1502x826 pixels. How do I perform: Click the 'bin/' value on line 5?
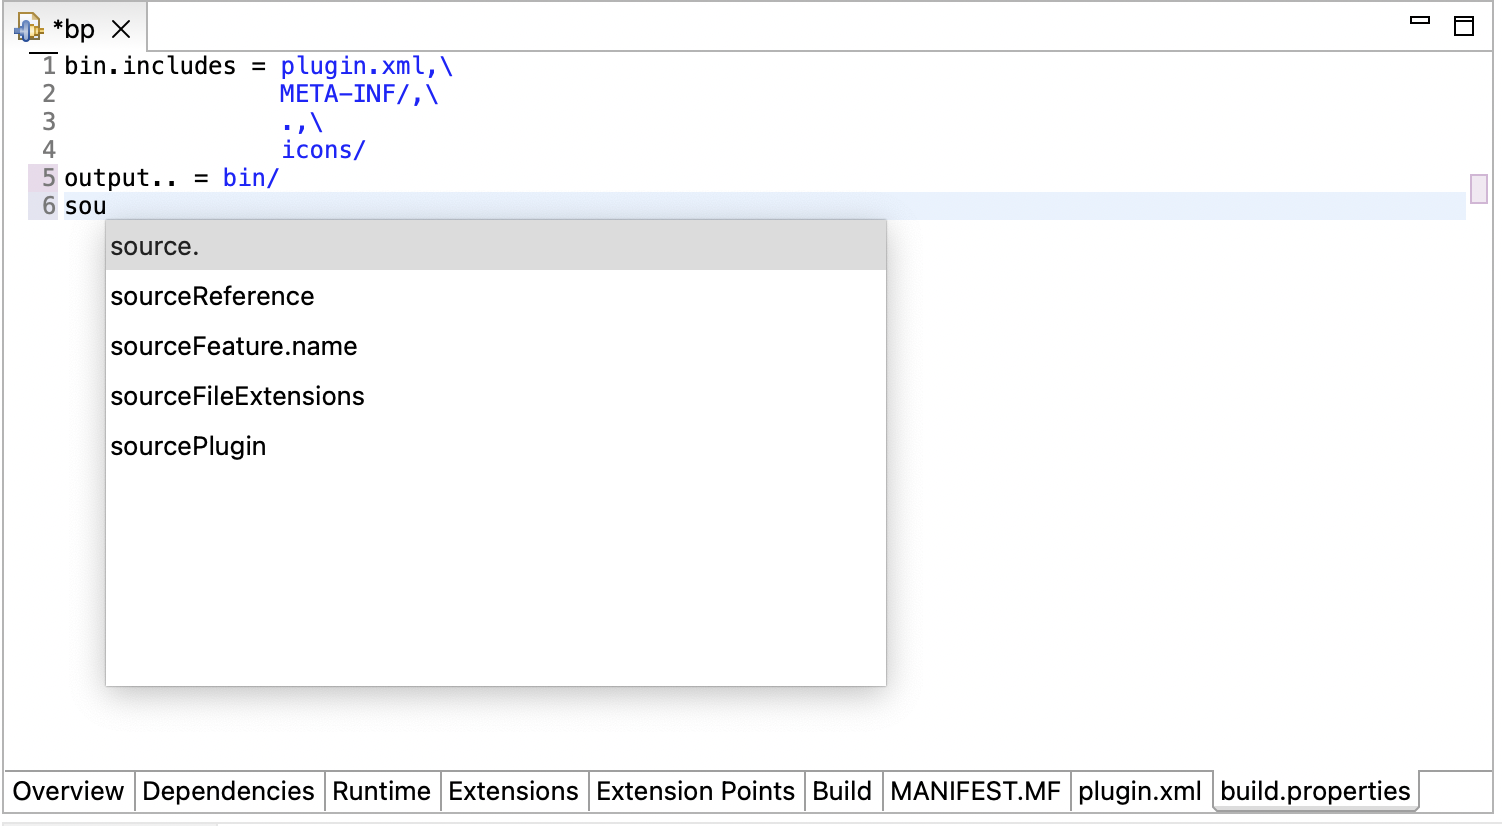point(251,178)
